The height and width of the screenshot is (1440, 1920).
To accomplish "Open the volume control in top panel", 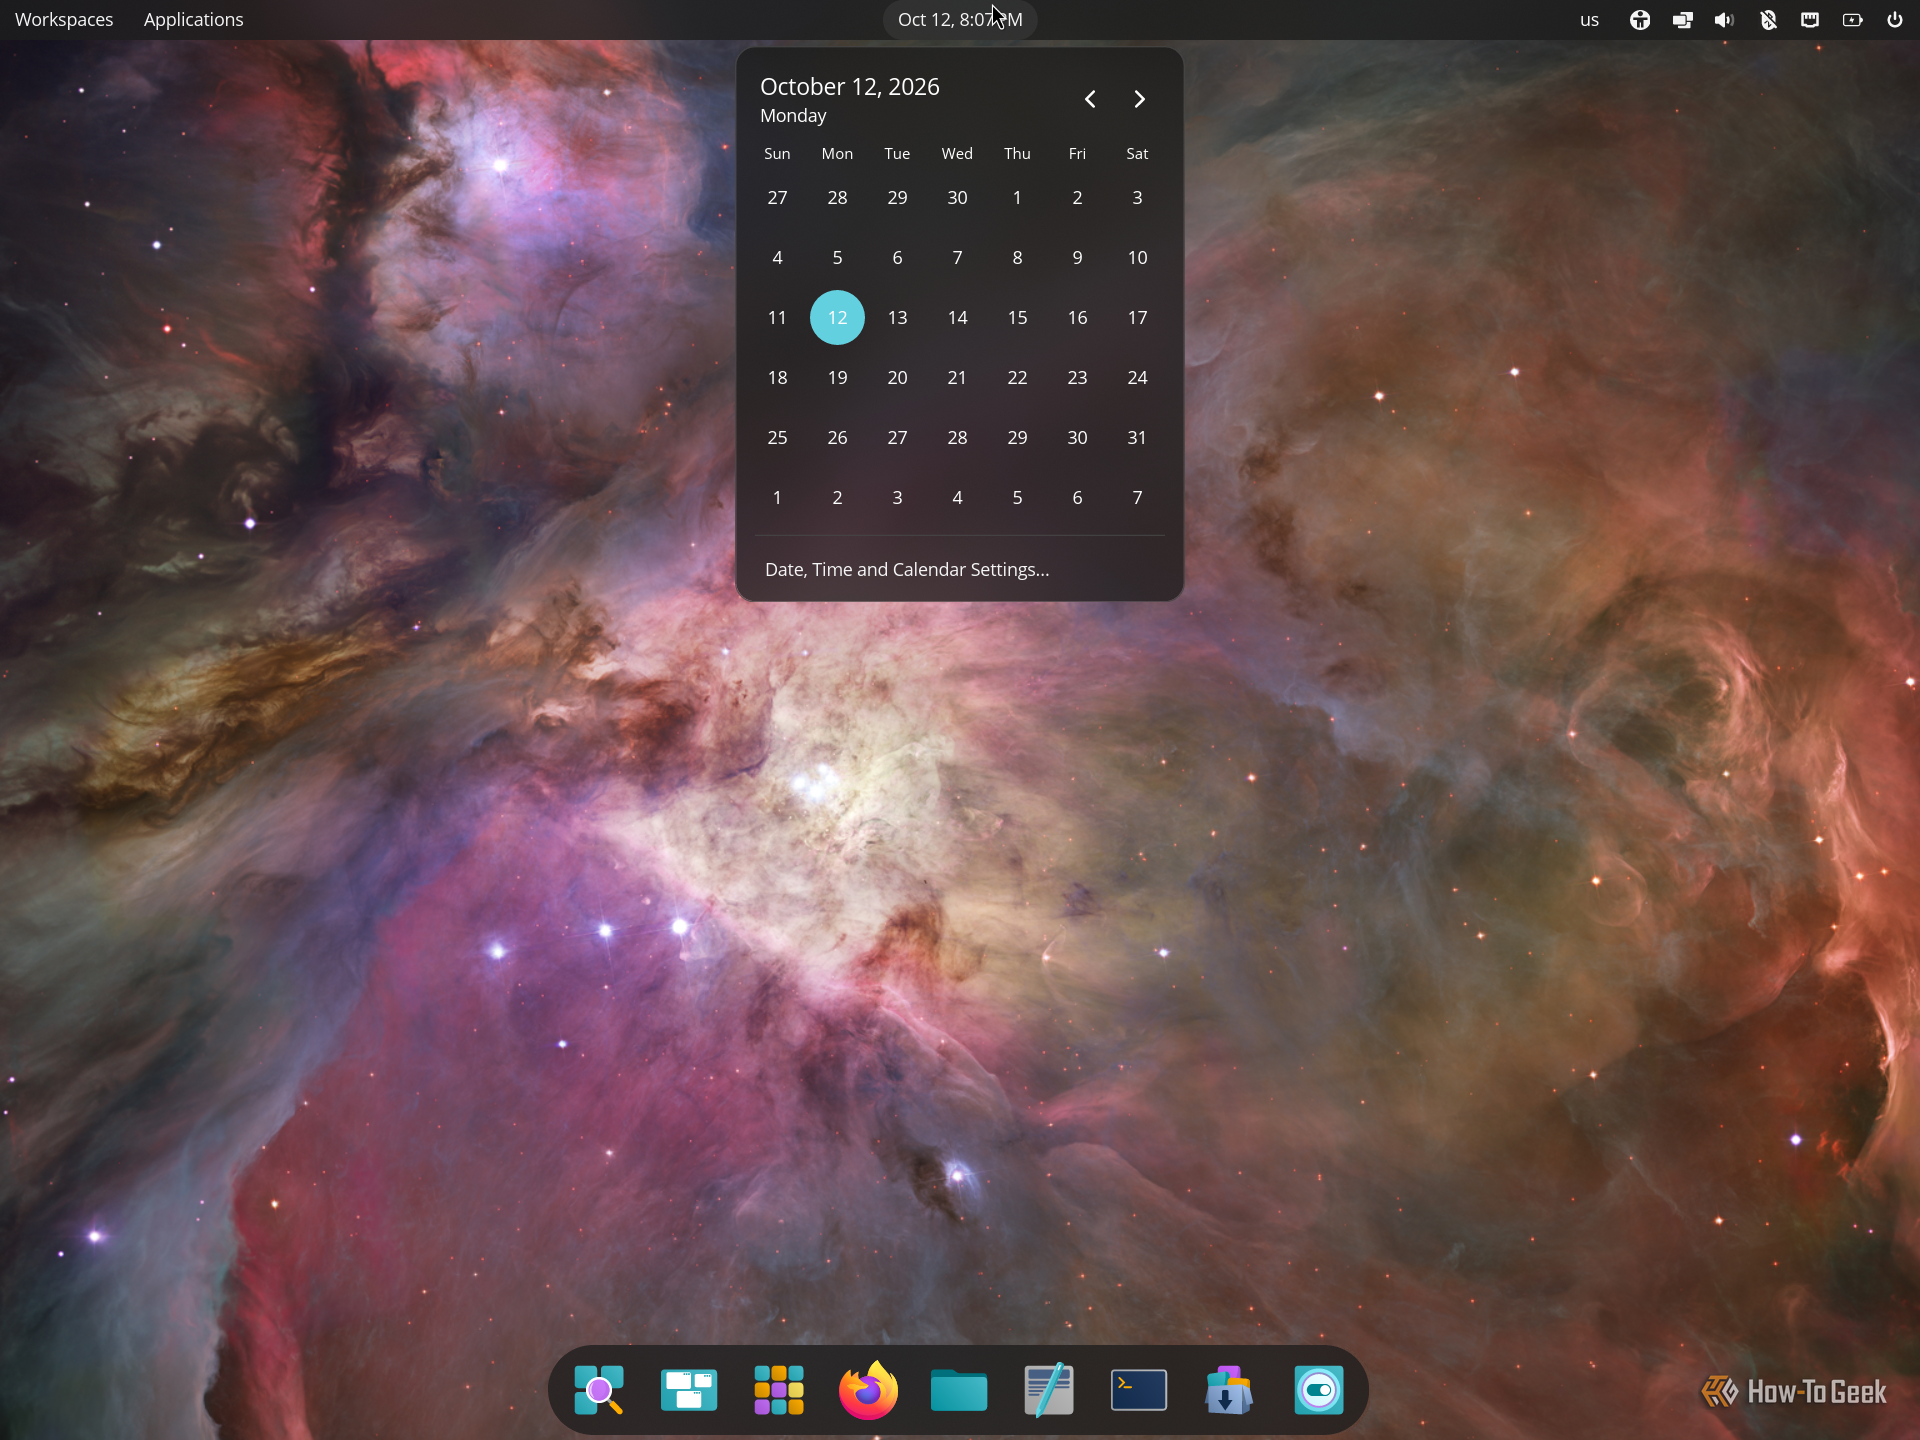I will coord(1724,20).
